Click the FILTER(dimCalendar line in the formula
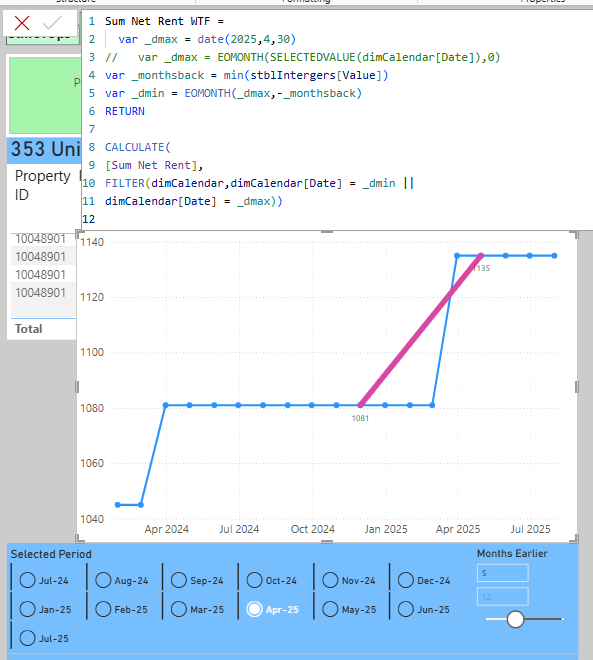 coord(259,184)
